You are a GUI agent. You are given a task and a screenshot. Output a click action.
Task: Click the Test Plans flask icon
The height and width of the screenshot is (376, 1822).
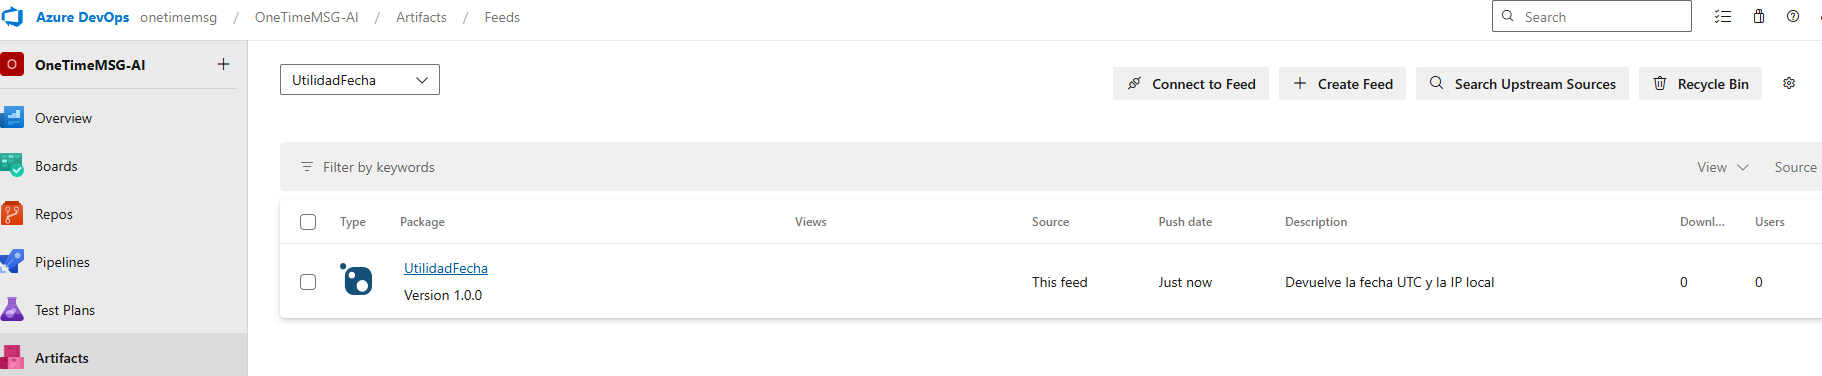point(13,310)
